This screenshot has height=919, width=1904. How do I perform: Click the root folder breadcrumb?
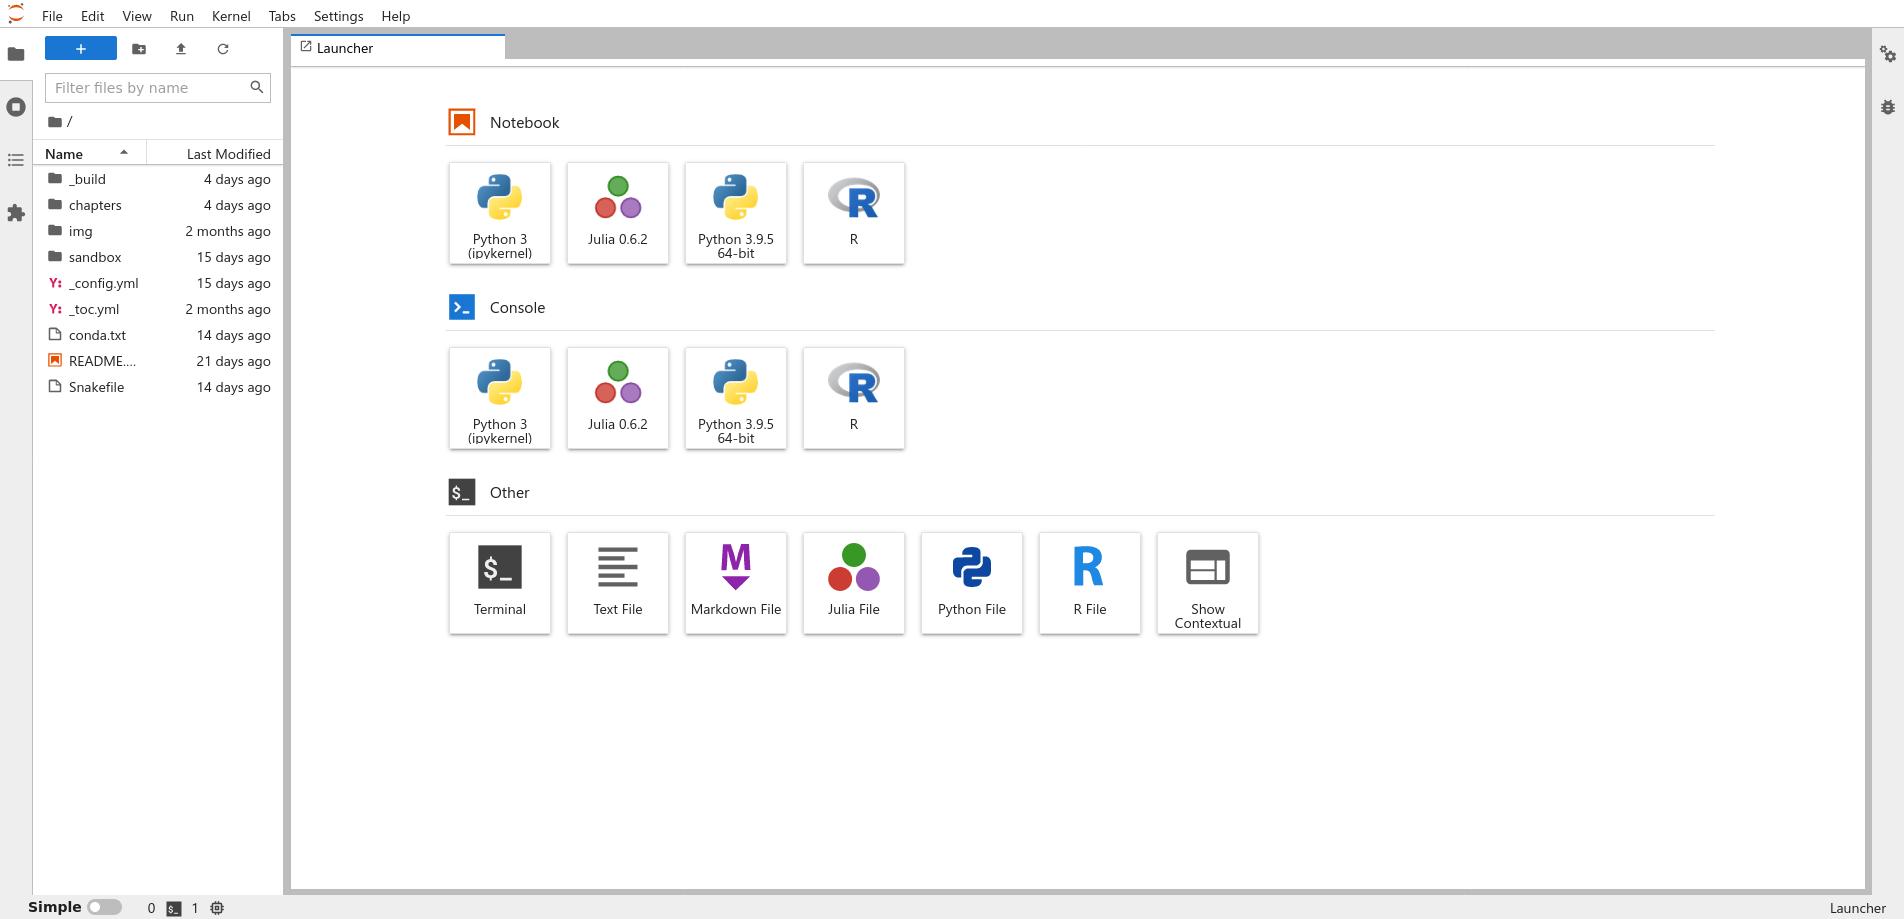56,122
